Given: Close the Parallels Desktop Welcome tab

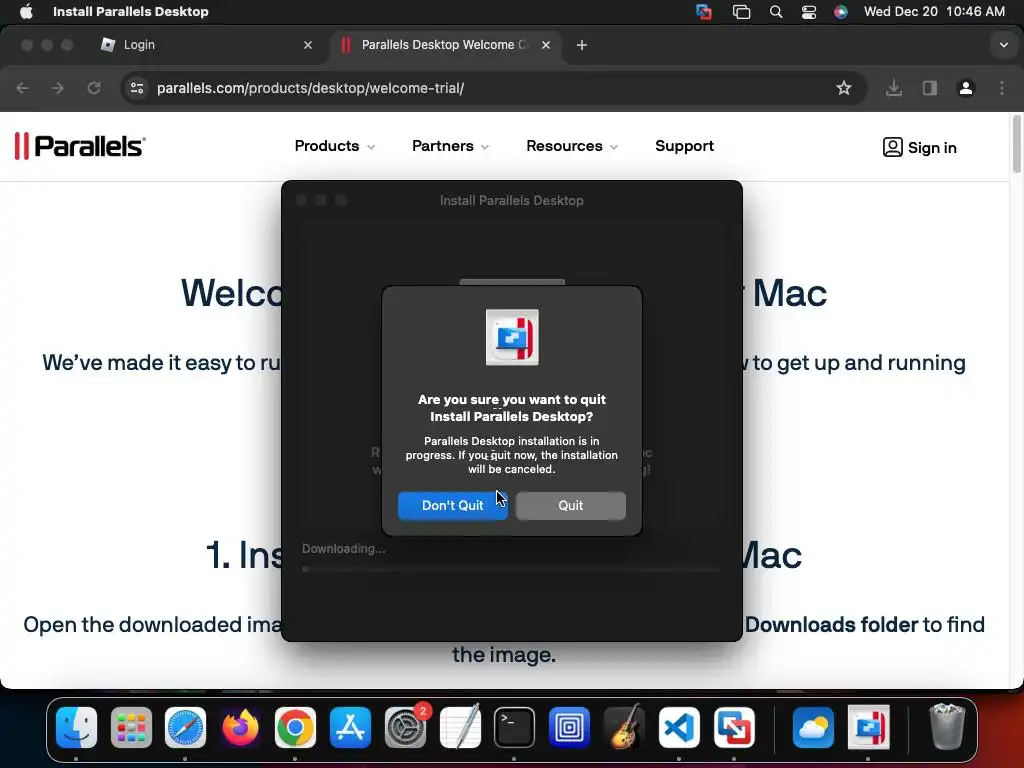Looking at the screenshot, I should [546, 45].
